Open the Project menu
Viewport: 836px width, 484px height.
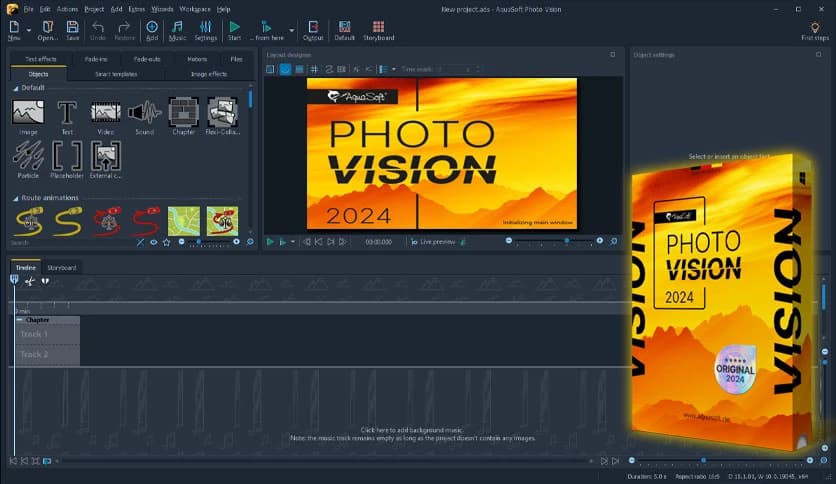click(x=94, y=9)
